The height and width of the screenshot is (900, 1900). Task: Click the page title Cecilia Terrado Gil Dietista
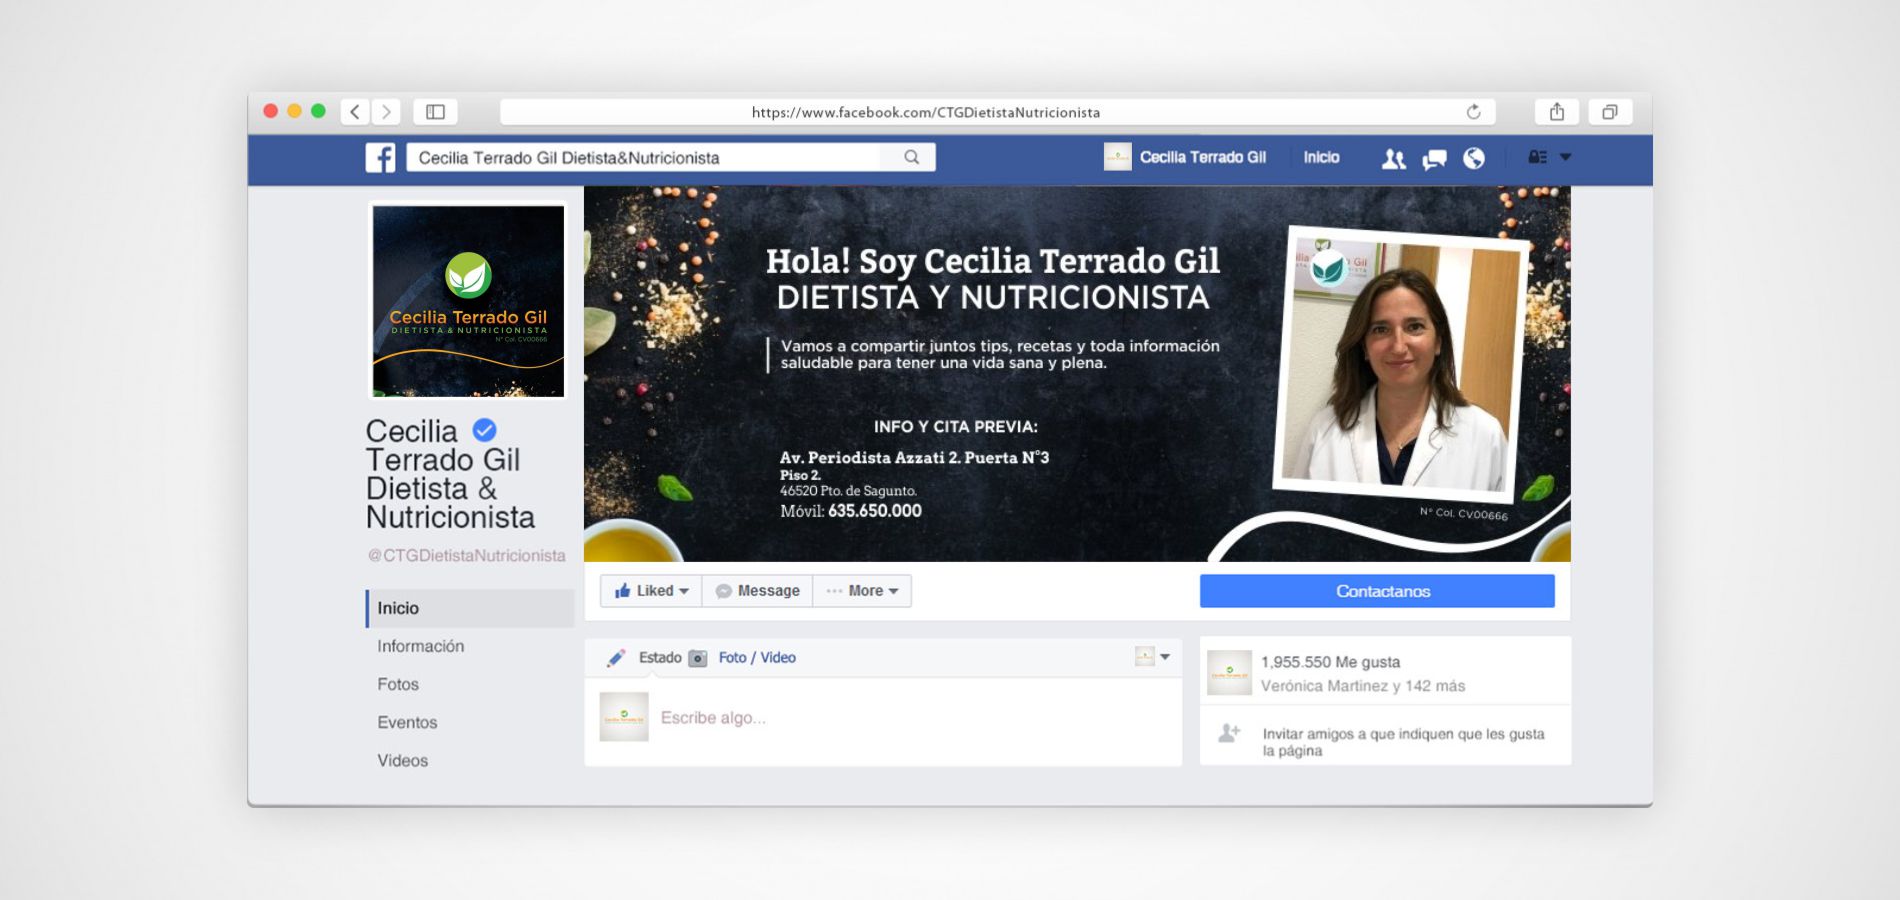(x=450, y=474)
